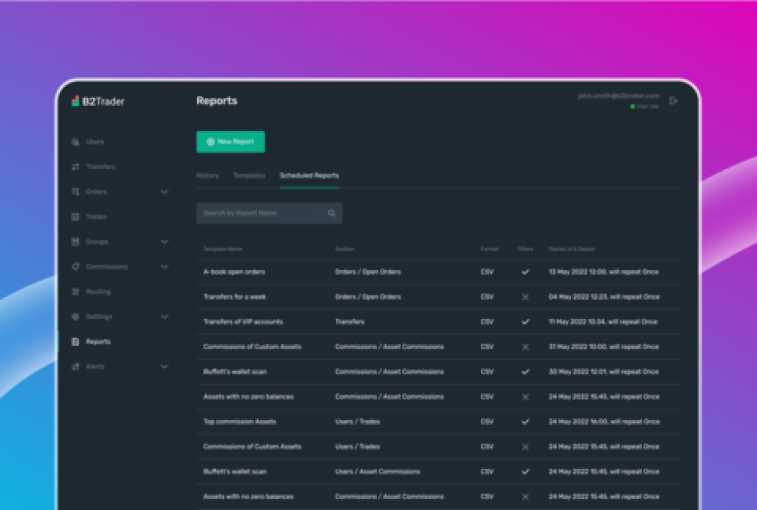This screenshot has height=510, width=757.
Task: Expand the Groups submenu chevron
Action: point(165,242)
